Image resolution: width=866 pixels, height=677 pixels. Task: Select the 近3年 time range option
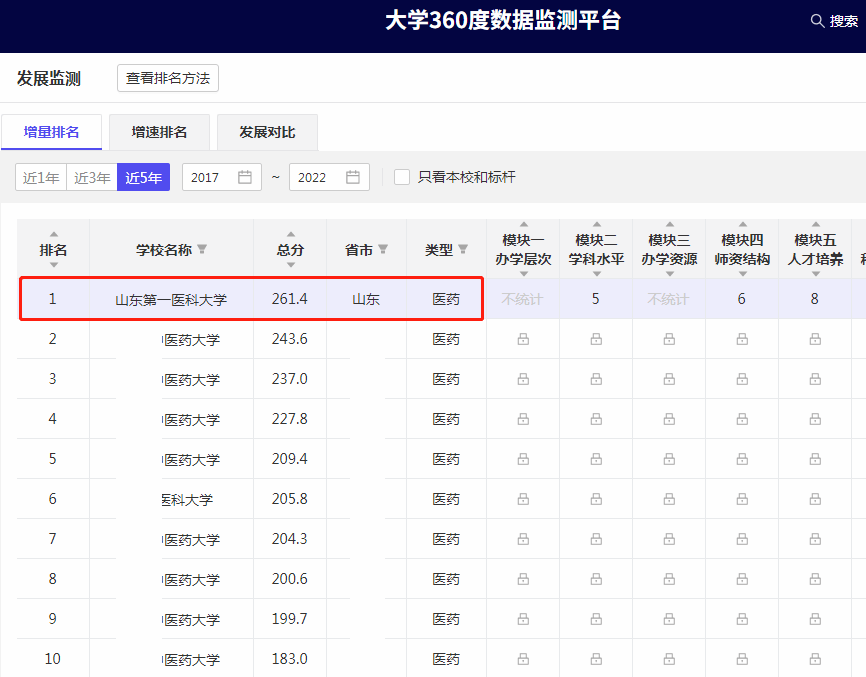(x=92, y=177)
